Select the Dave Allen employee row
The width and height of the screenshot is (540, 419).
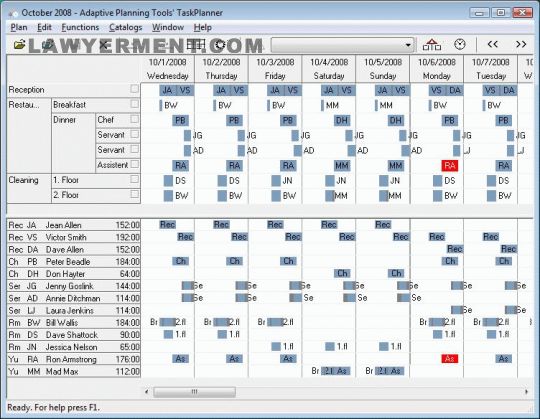(x=74, y=250)
